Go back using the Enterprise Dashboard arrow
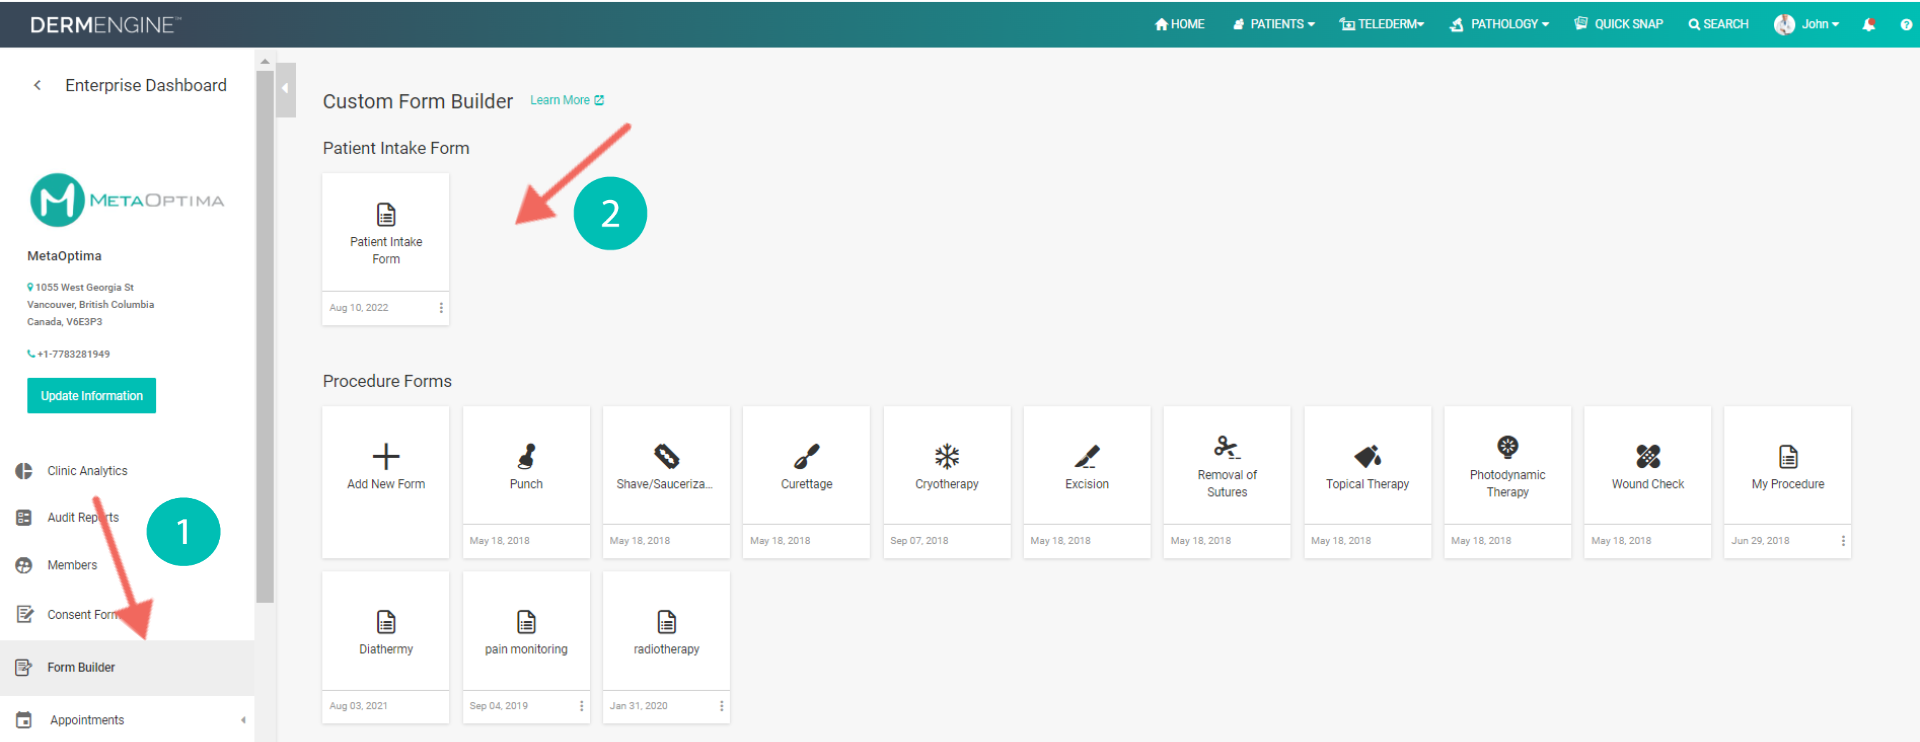 (37, 85)
